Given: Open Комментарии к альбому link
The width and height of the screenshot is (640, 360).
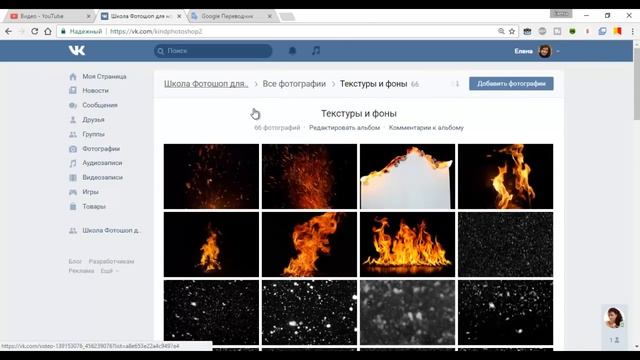Looking at the screenshot, I should coord(426,128).
